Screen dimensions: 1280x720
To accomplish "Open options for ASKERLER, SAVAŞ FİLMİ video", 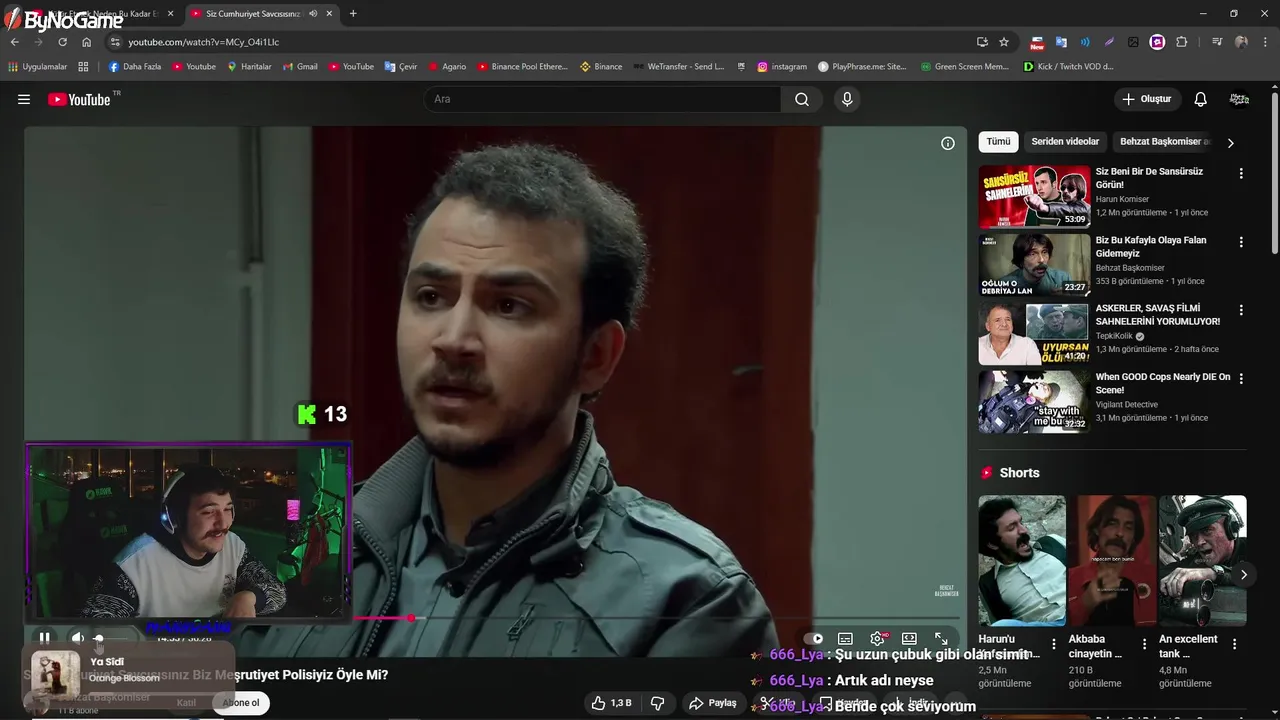I will (1241, 310).
